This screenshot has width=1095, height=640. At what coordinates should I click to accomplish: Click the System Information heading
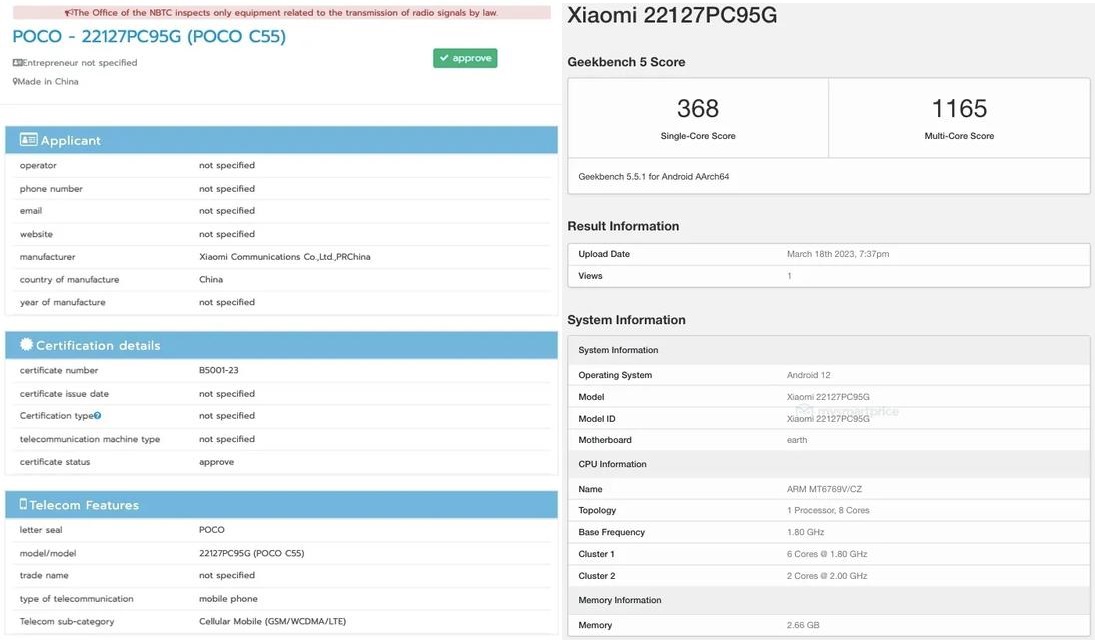[626, 320]
